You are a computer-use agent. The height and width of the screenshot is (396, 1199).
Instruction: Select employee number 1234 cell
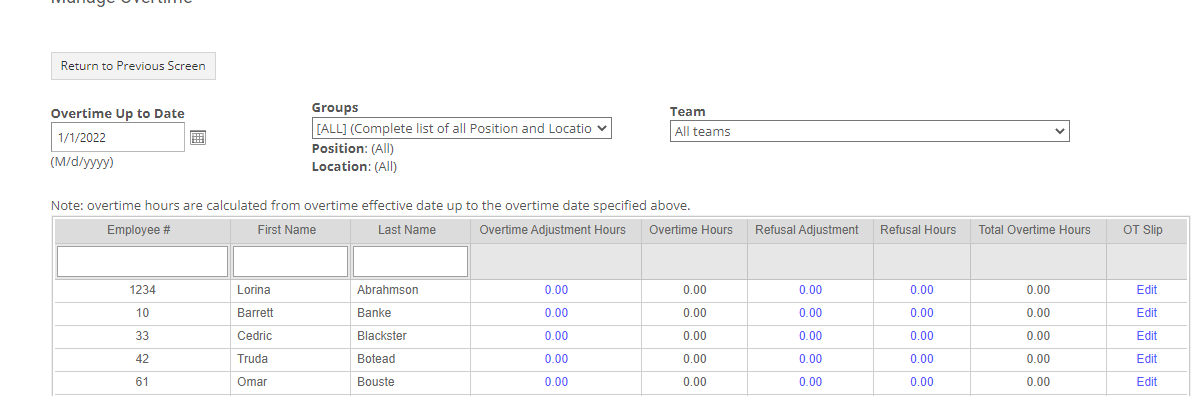(142, 291)
